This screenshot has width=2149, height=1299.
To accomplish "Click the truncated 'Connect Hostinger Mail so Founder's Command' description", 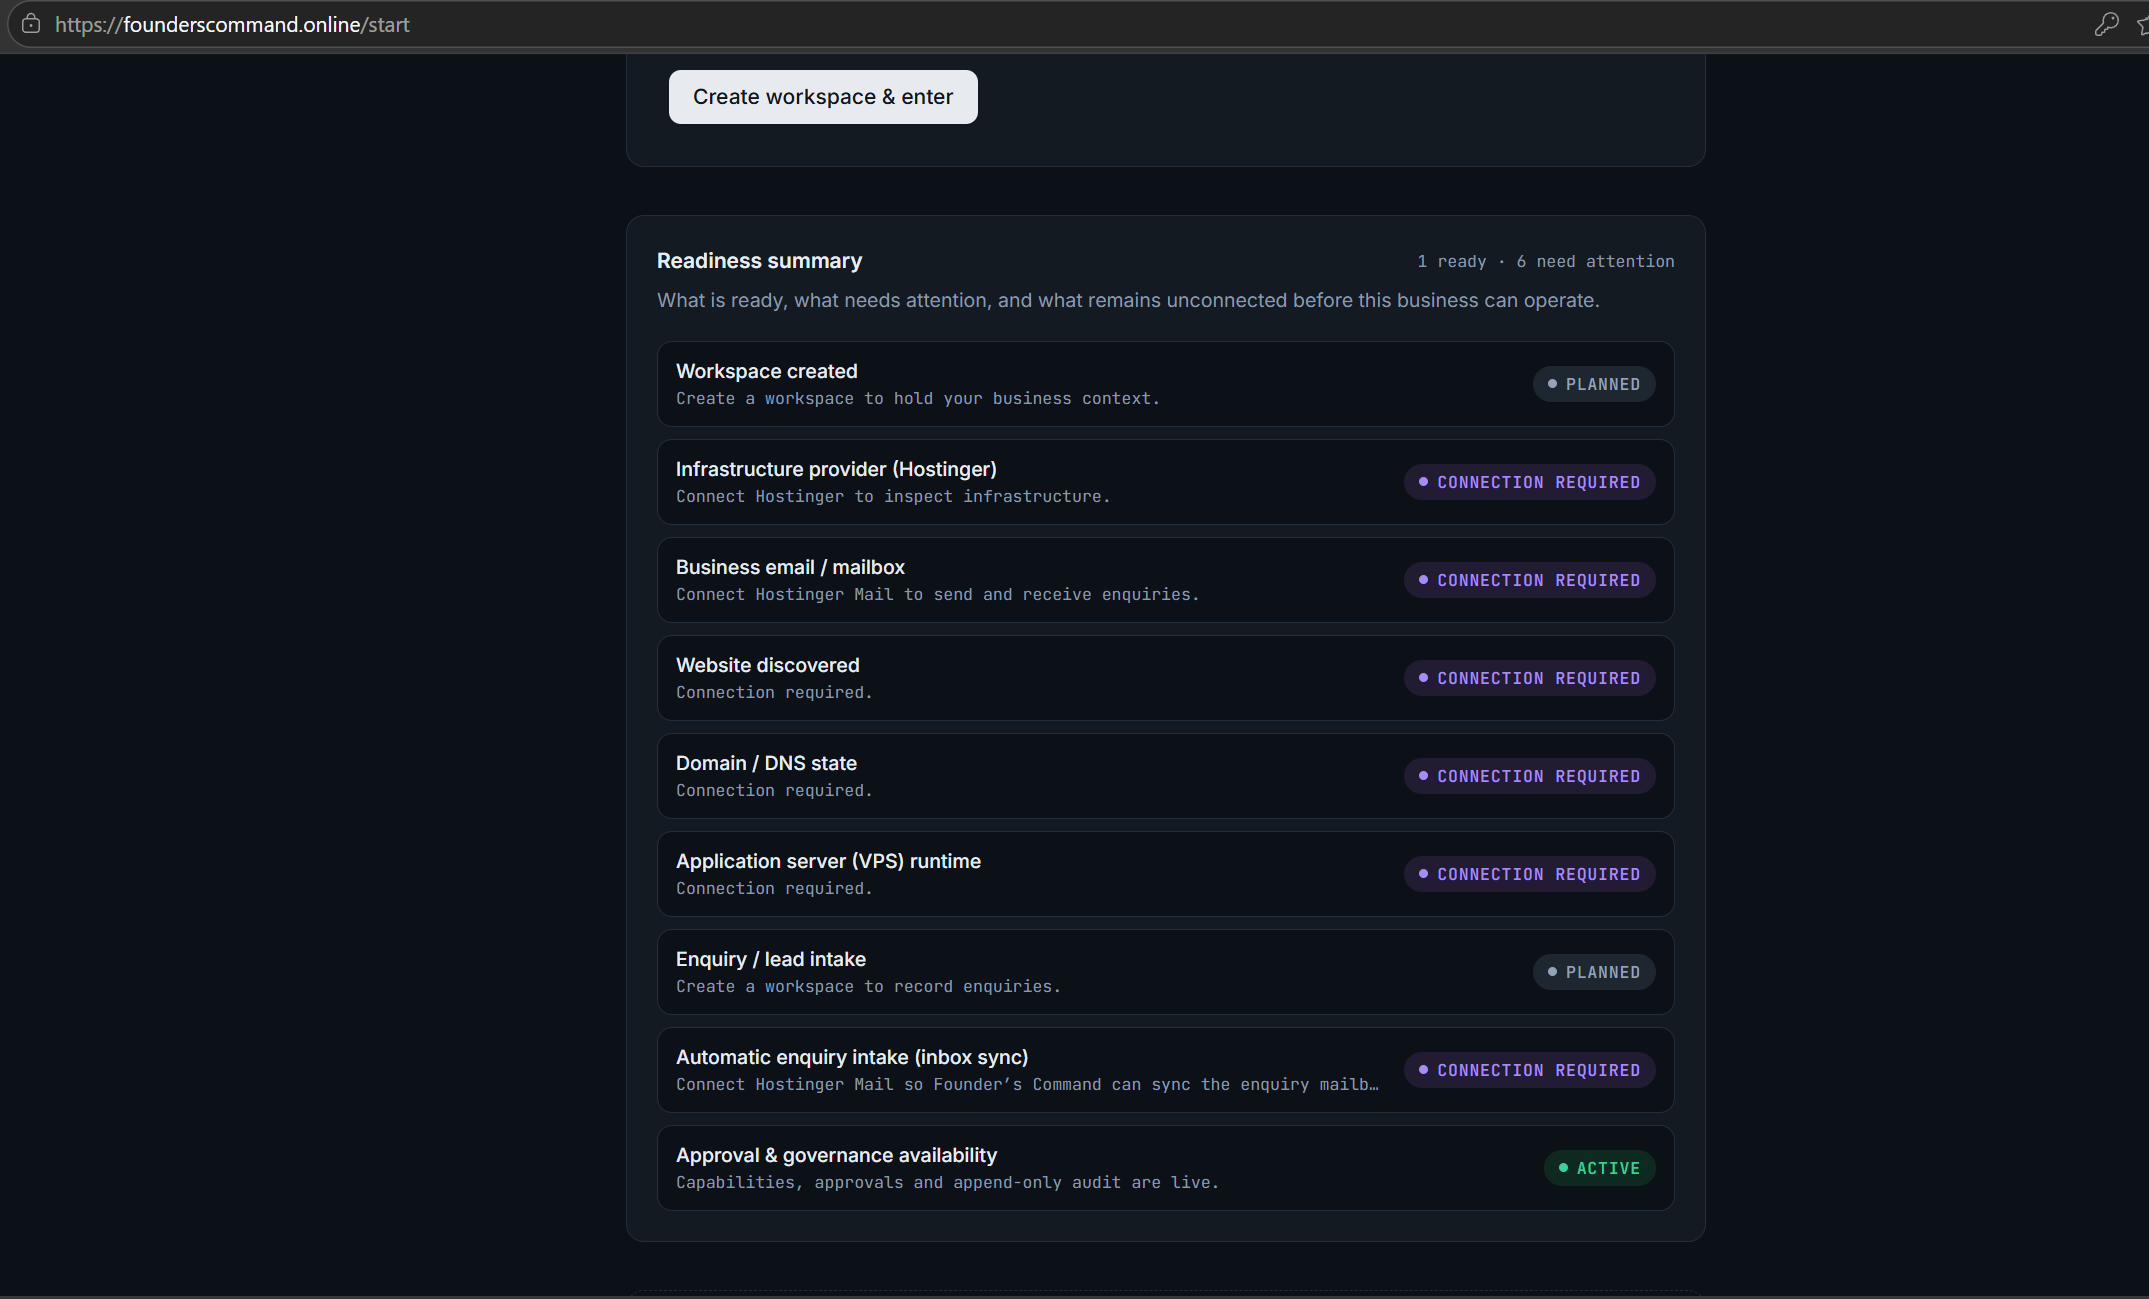I will (1027, 1084).
